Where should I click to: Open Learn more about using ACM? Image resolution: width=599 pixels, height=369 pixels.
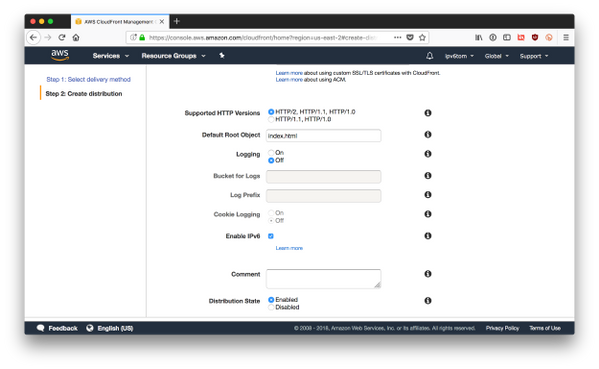tap(289, 80)
